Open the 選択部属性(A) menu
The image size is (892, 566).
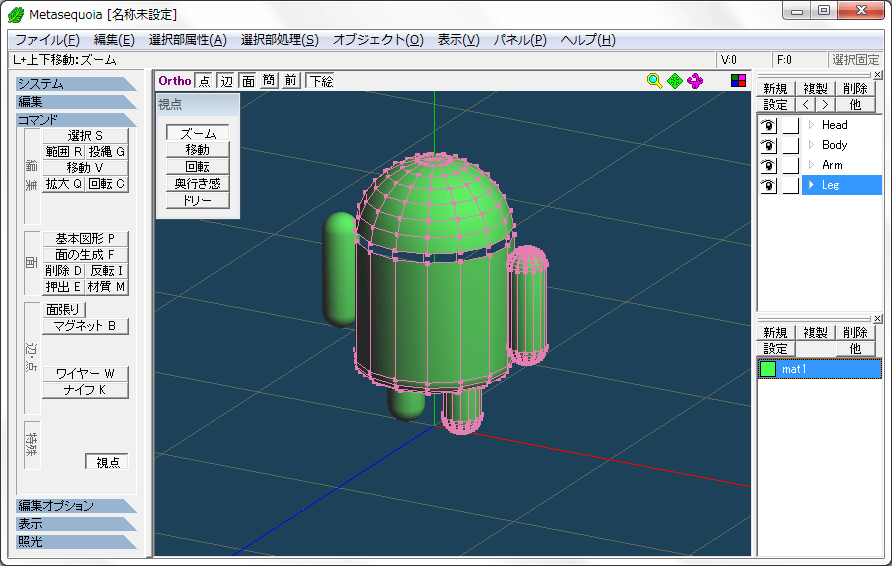(188, 40)
